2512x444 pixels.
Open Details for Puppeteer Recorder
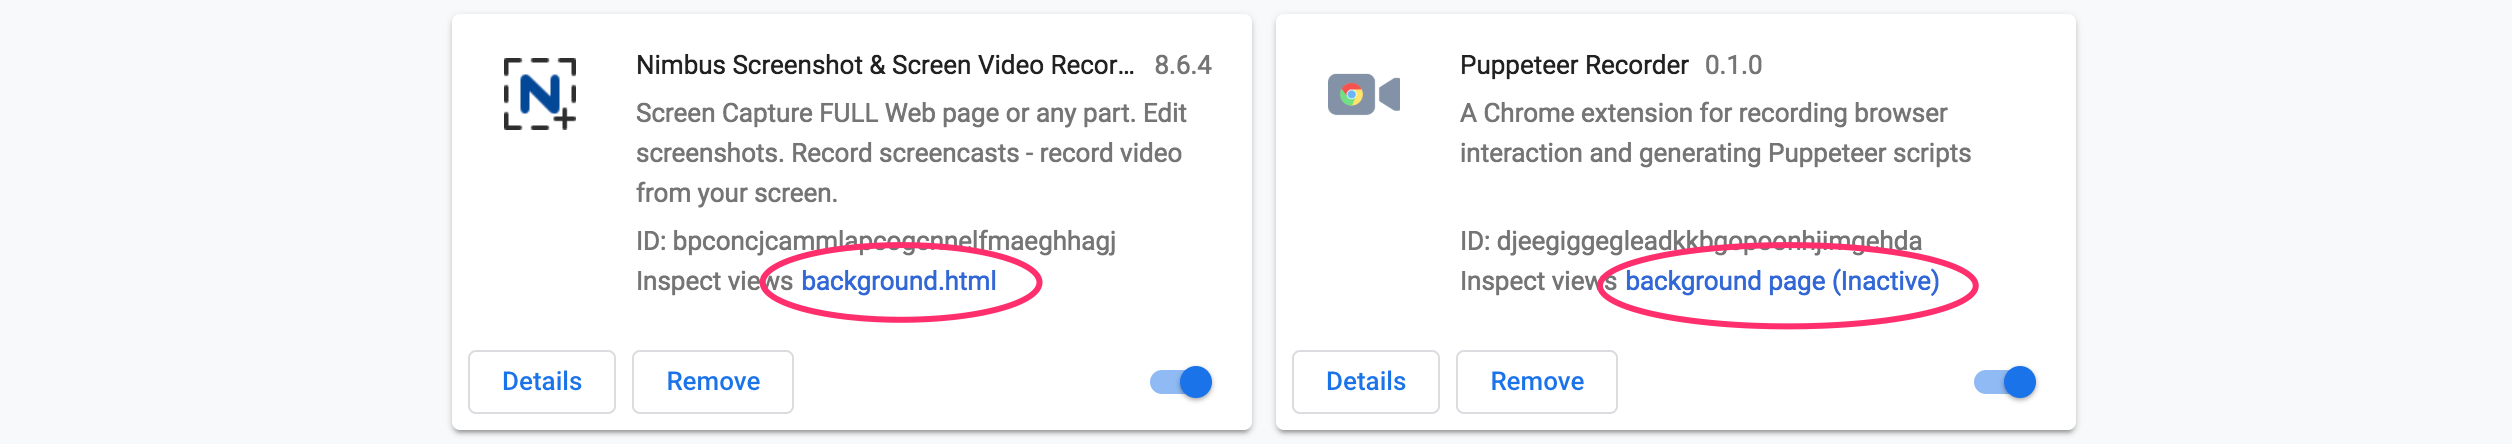coord(1366,382)
